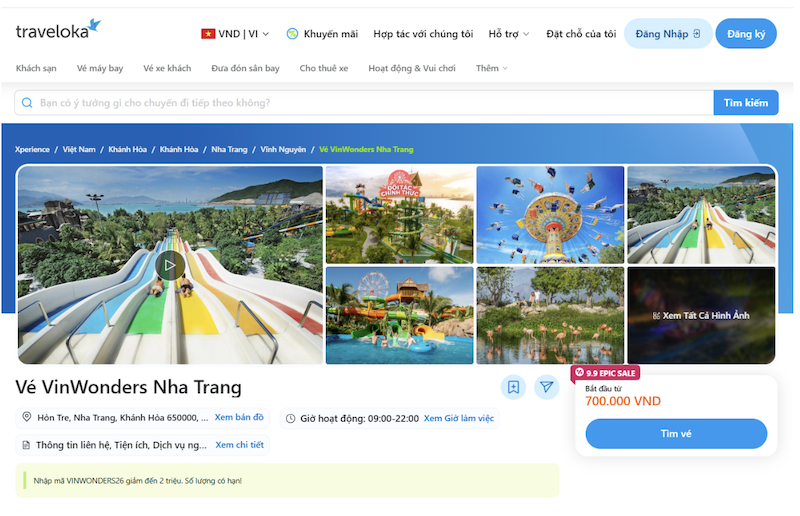The width and height of the screenshot is (800, 516).
Task: Play the water slide video
Action: (x=169, y=265)
